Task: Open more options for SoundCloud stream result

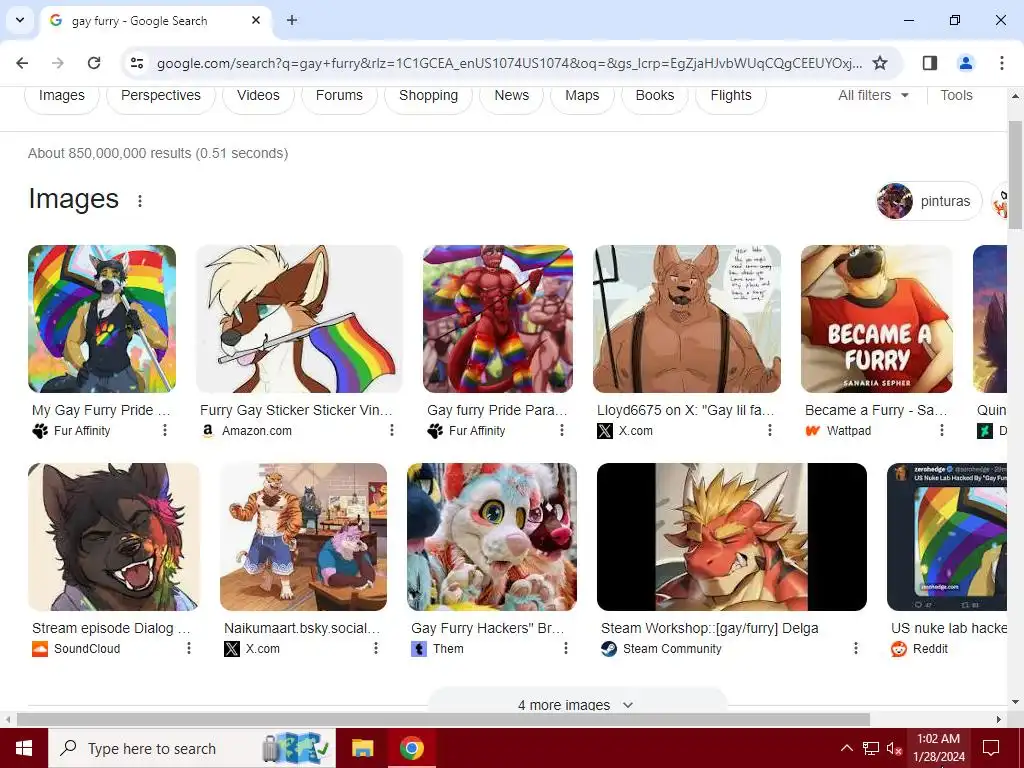Action: pyautogui.click(x=189, y=648)
